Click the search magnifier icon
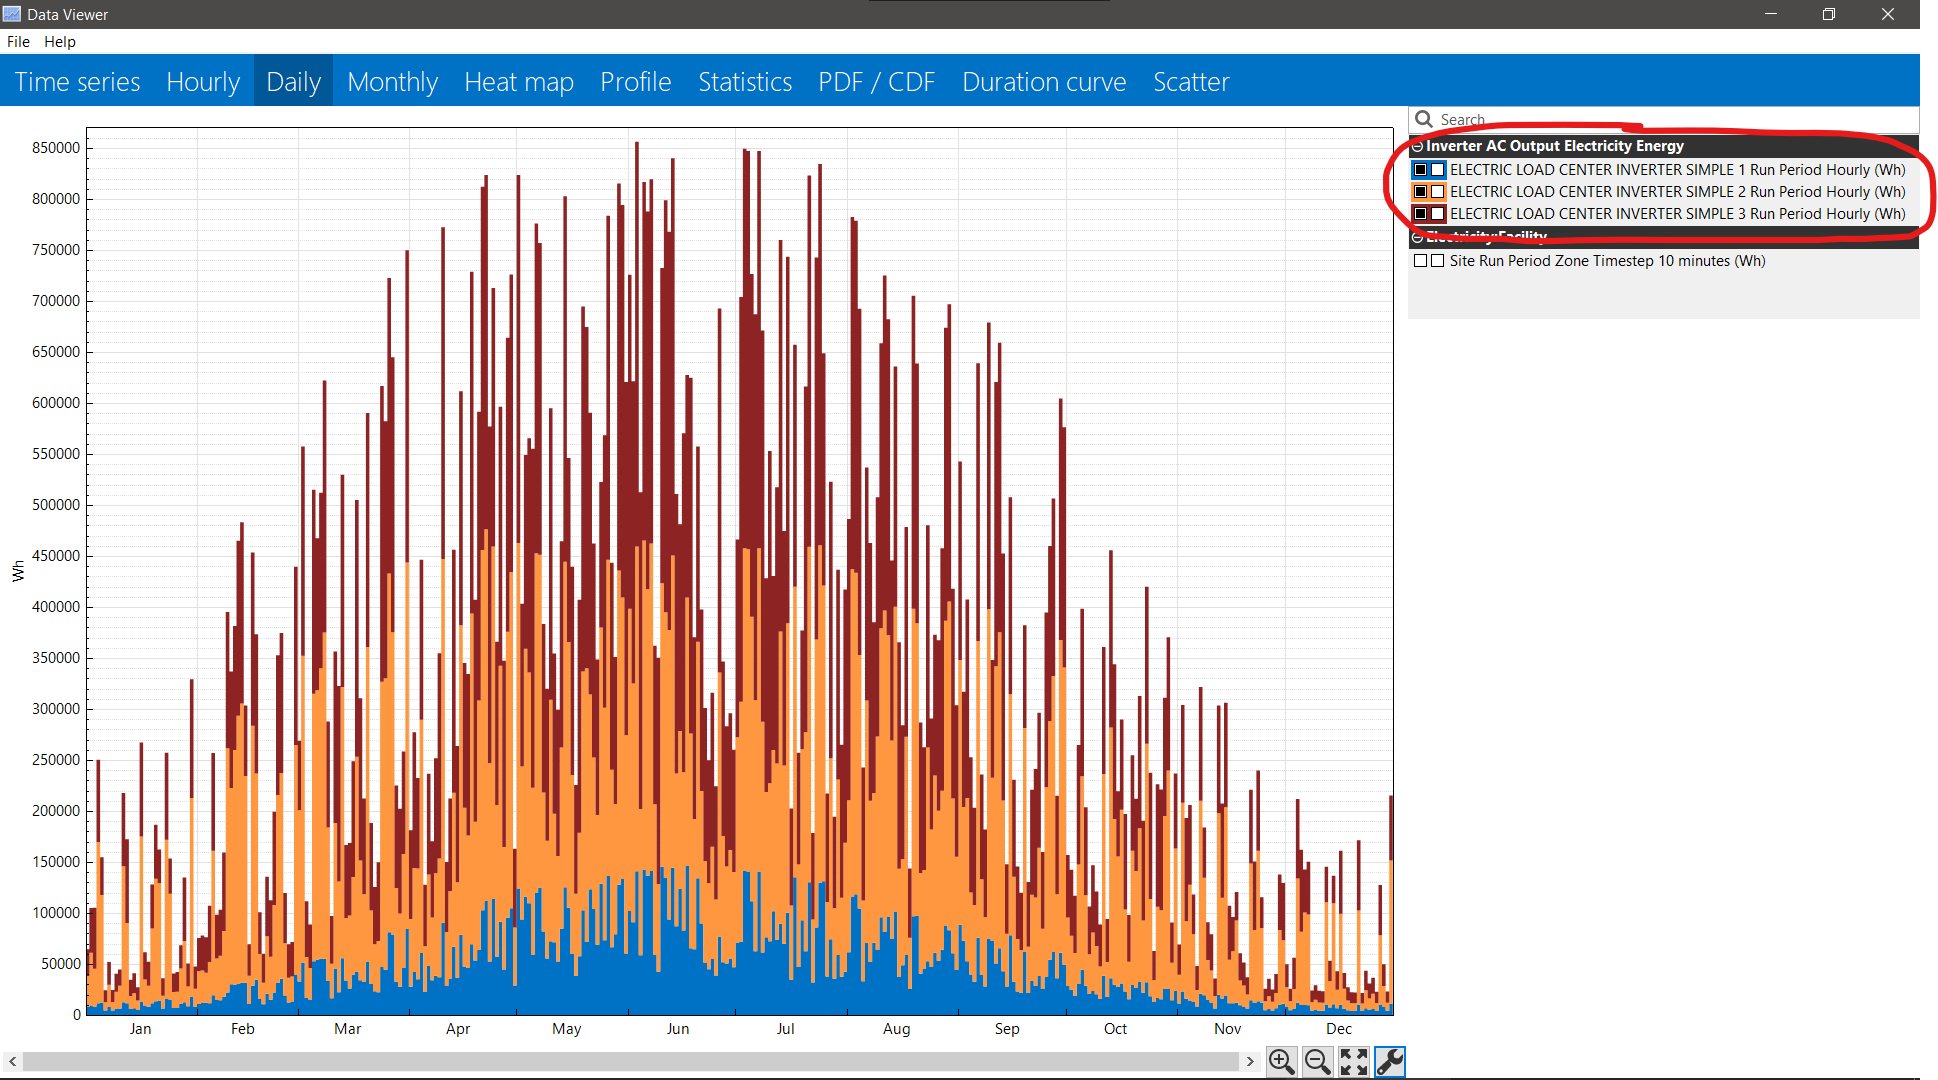 (x=1424, y=119)
